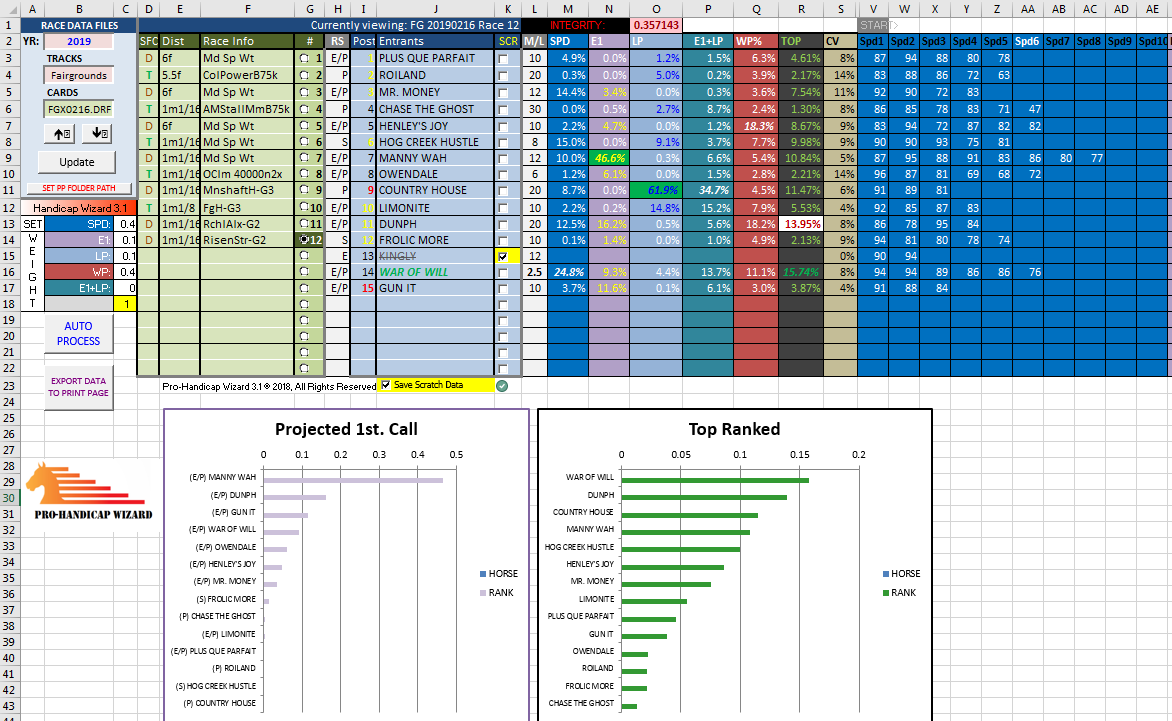Select the radio button for race 9
This screenshot has width=1172, height=721.
304,190
